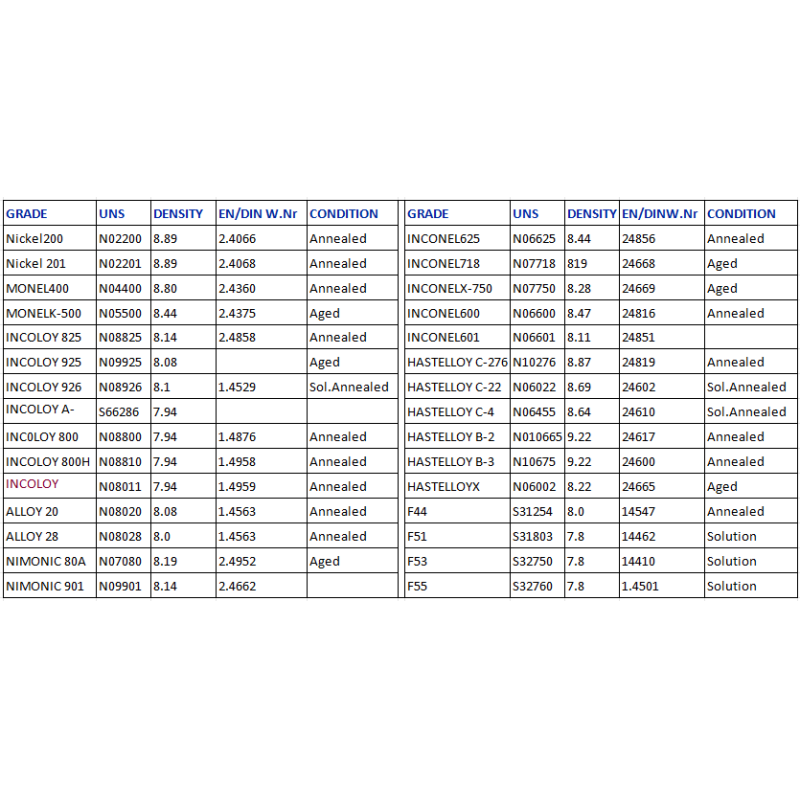800x800 pixels.
Task: Select UNS value N010665
Action: click(x=537, y=437)
